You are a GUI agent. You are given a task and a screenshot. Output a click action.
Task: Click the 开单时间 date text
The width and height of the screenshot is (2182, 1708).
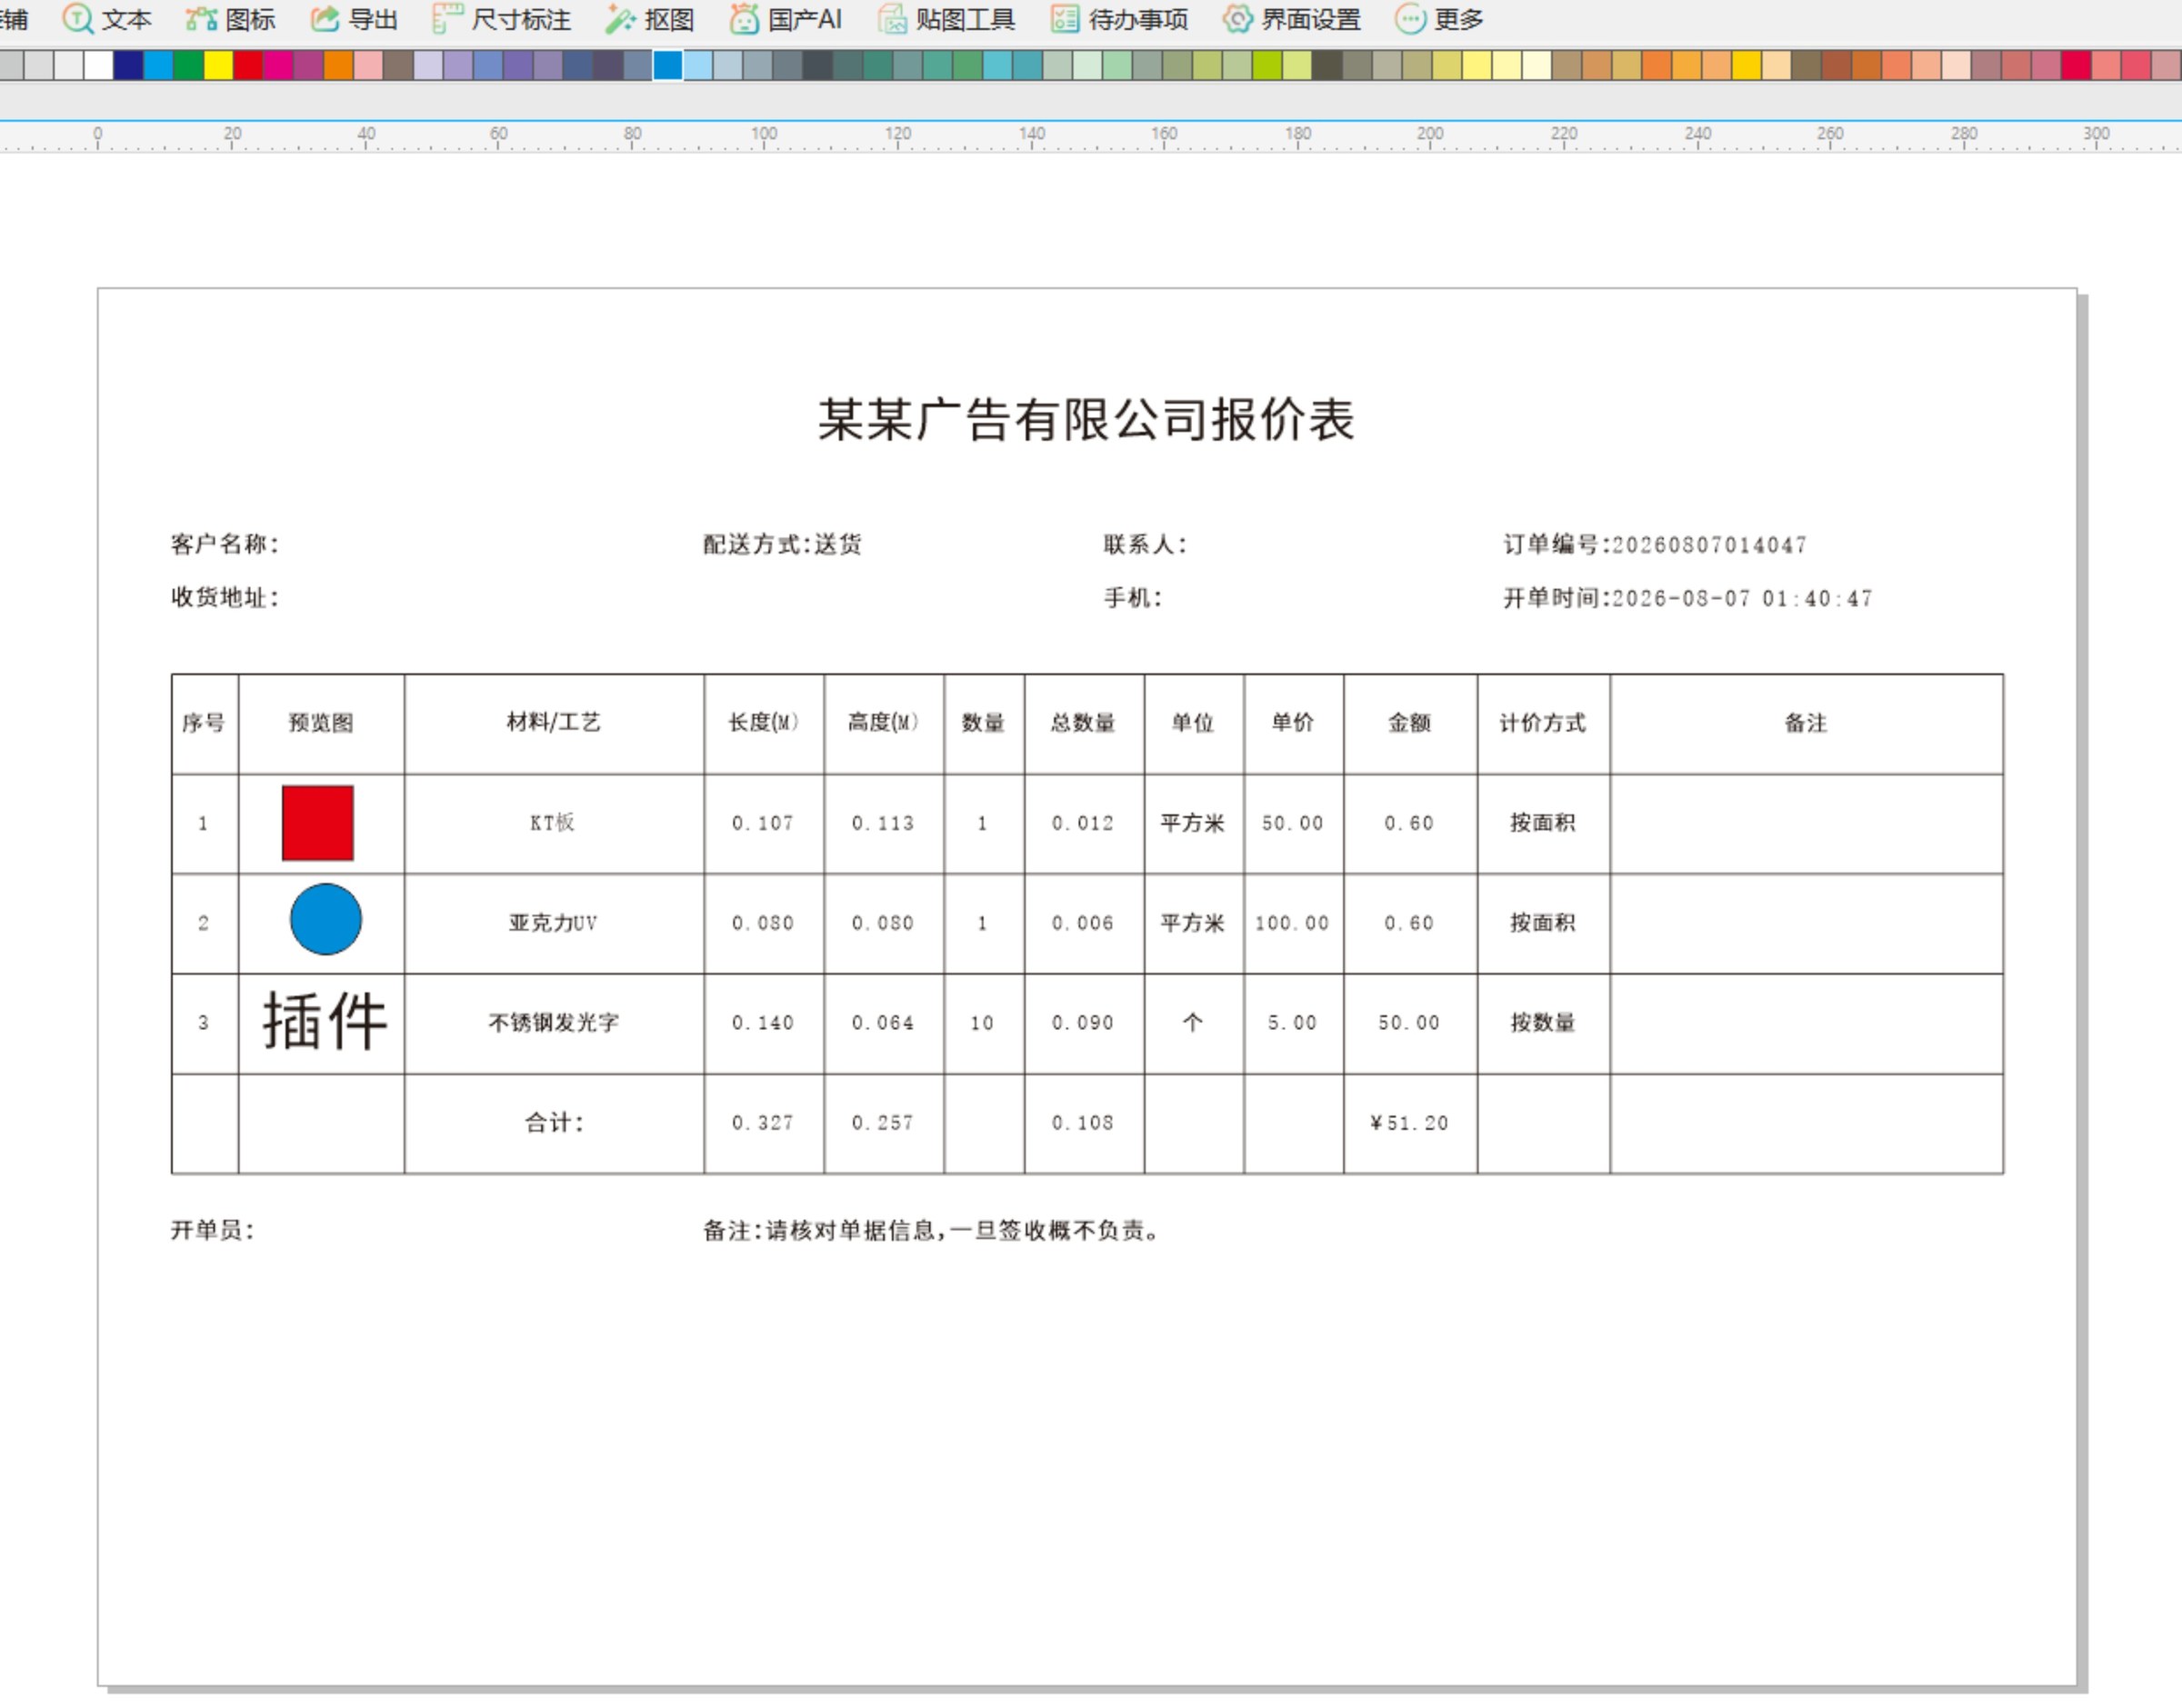coord(1688,598)
